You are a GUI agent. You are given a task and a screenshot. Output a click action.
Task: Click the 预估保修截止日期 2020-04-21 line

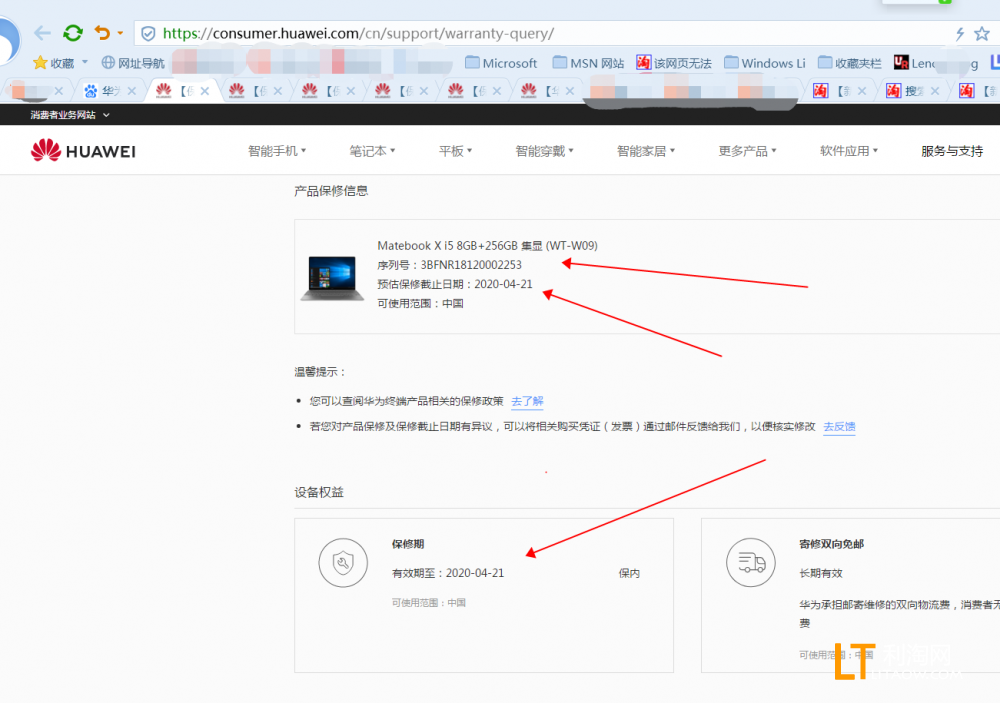point(455,284)
